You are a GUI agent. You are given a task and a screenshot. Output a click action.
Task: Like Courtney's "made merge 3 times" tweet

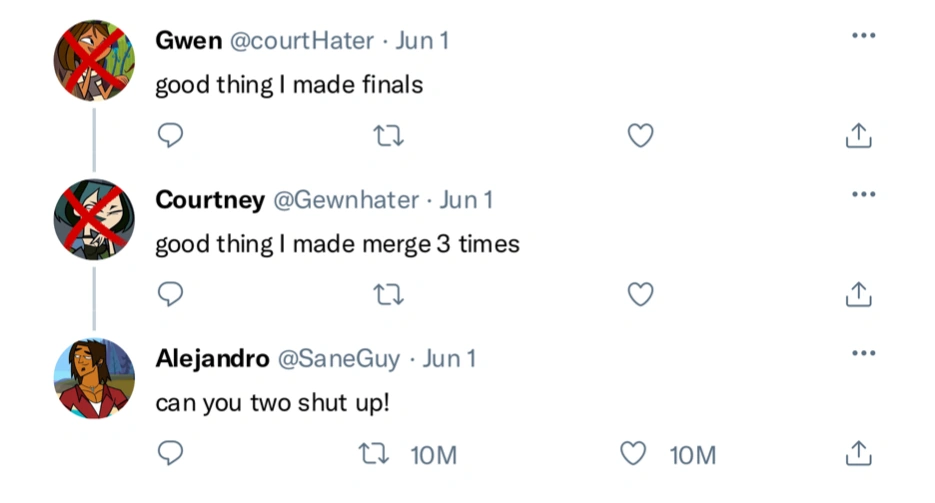(x=640, y=294)
